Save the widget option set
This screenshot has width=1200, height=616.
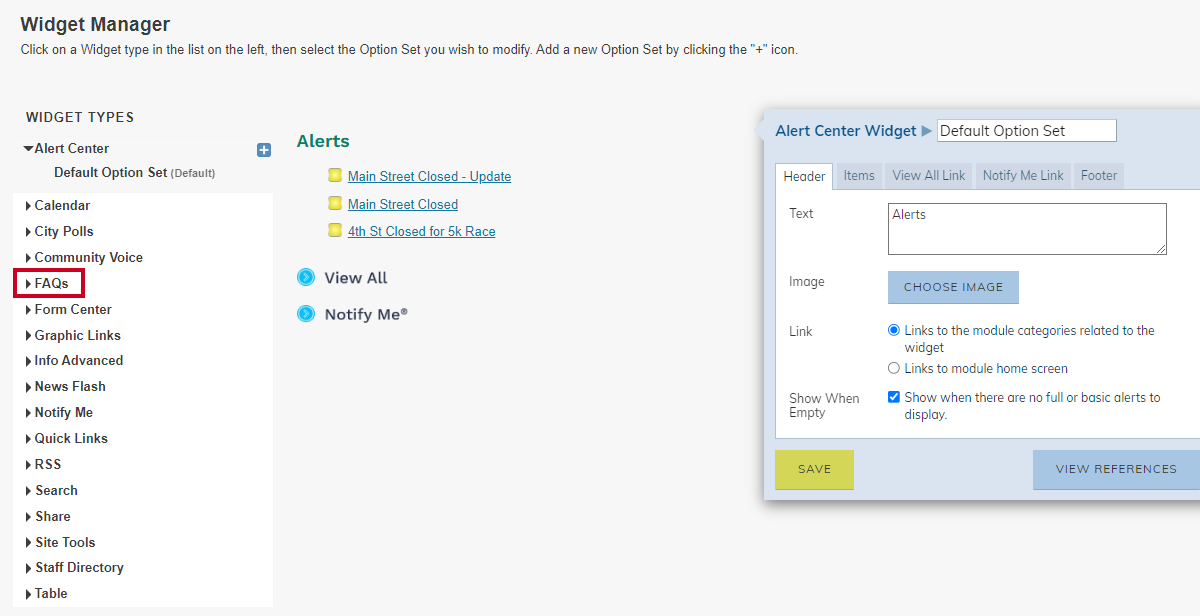[814, 469]
